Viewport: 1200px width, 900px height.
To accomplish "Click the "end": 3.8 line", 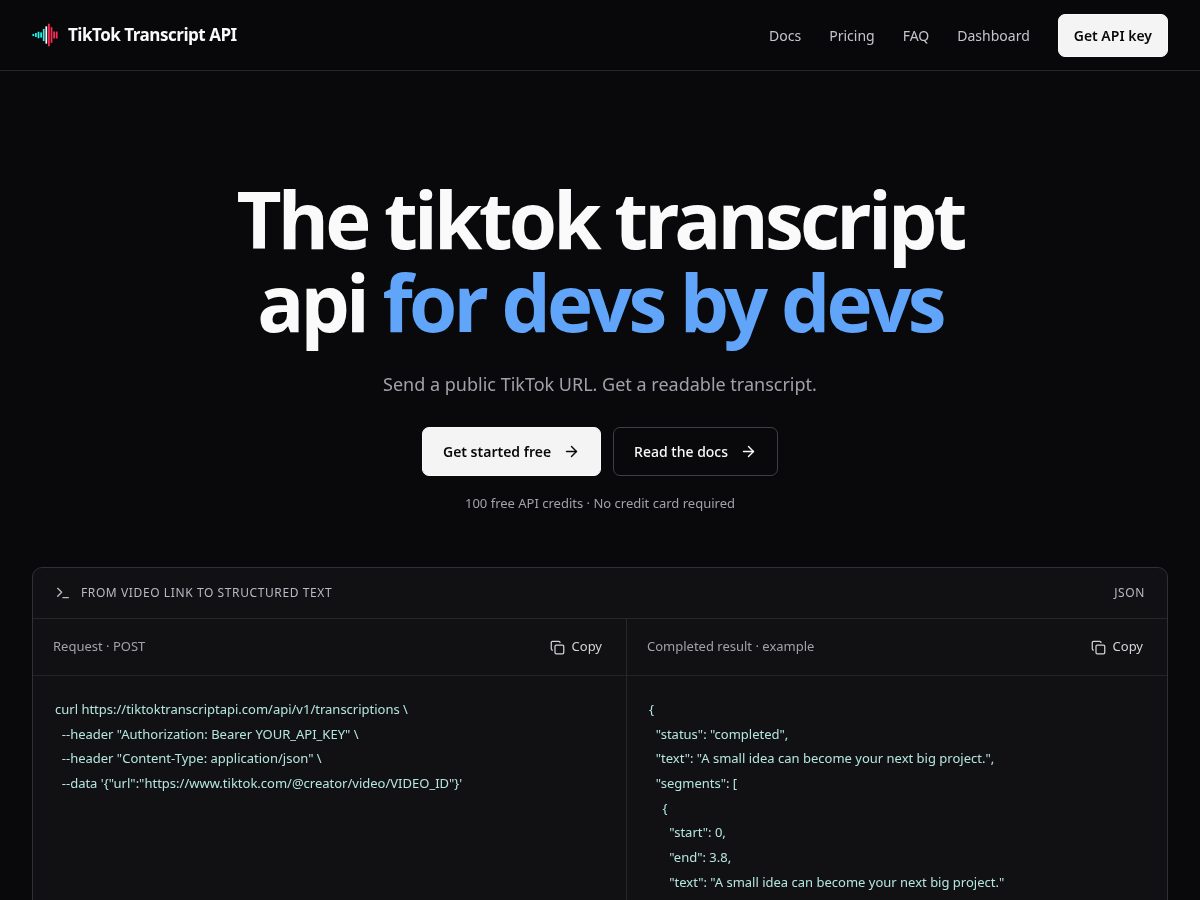I will (x=700, y=857).
